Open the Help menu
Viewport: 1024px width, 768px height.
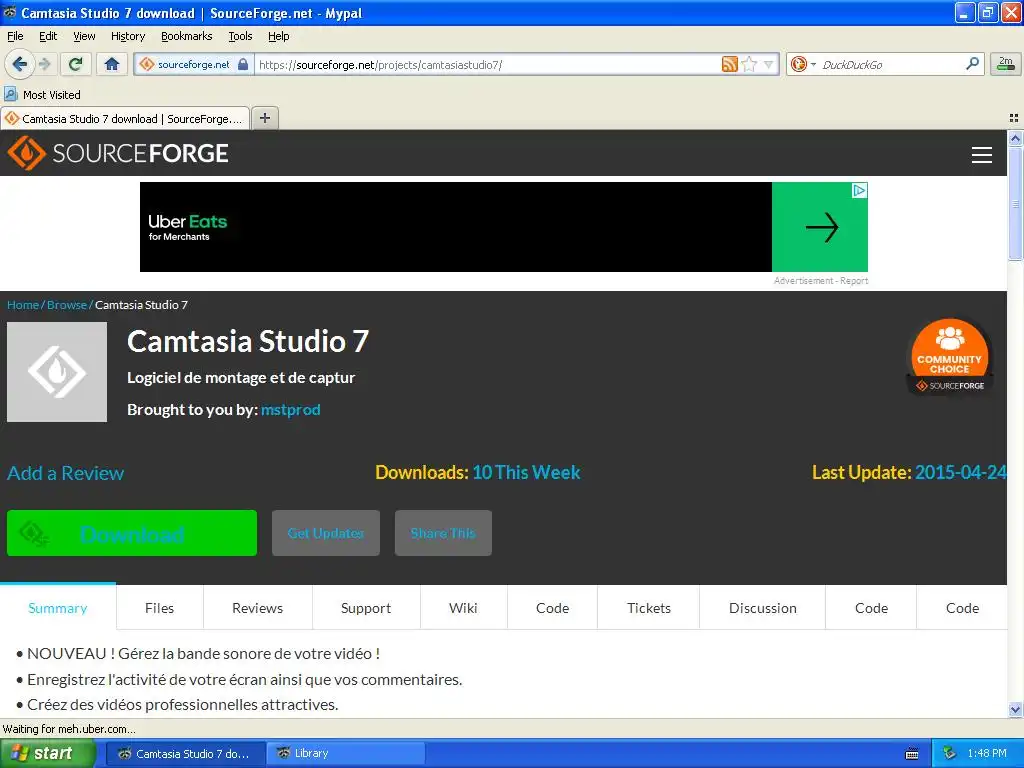[278, 36]
